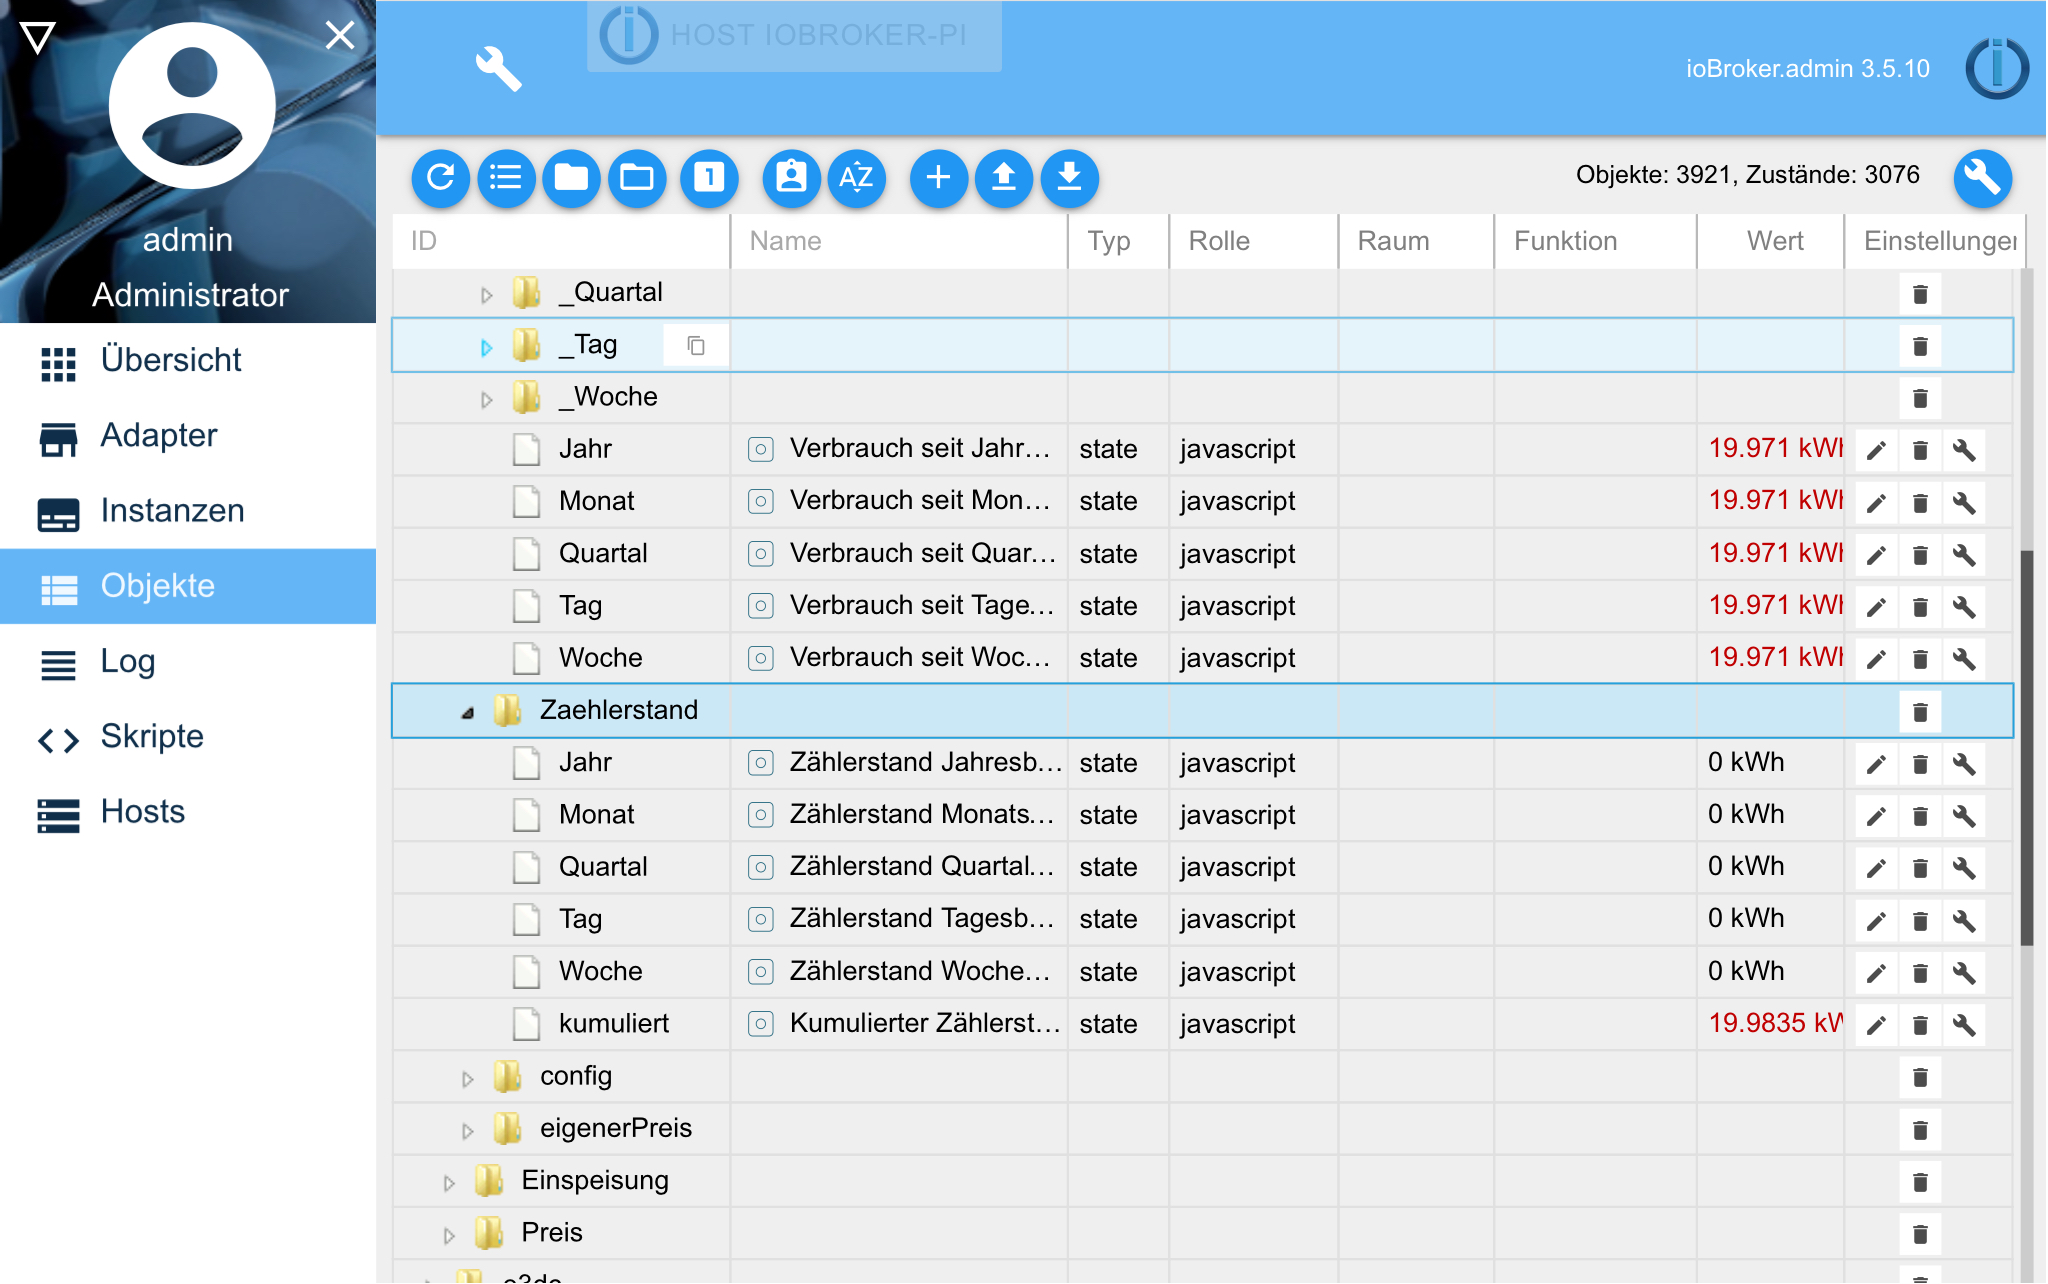Download objects with down-arrow icon

(1070, 178)
